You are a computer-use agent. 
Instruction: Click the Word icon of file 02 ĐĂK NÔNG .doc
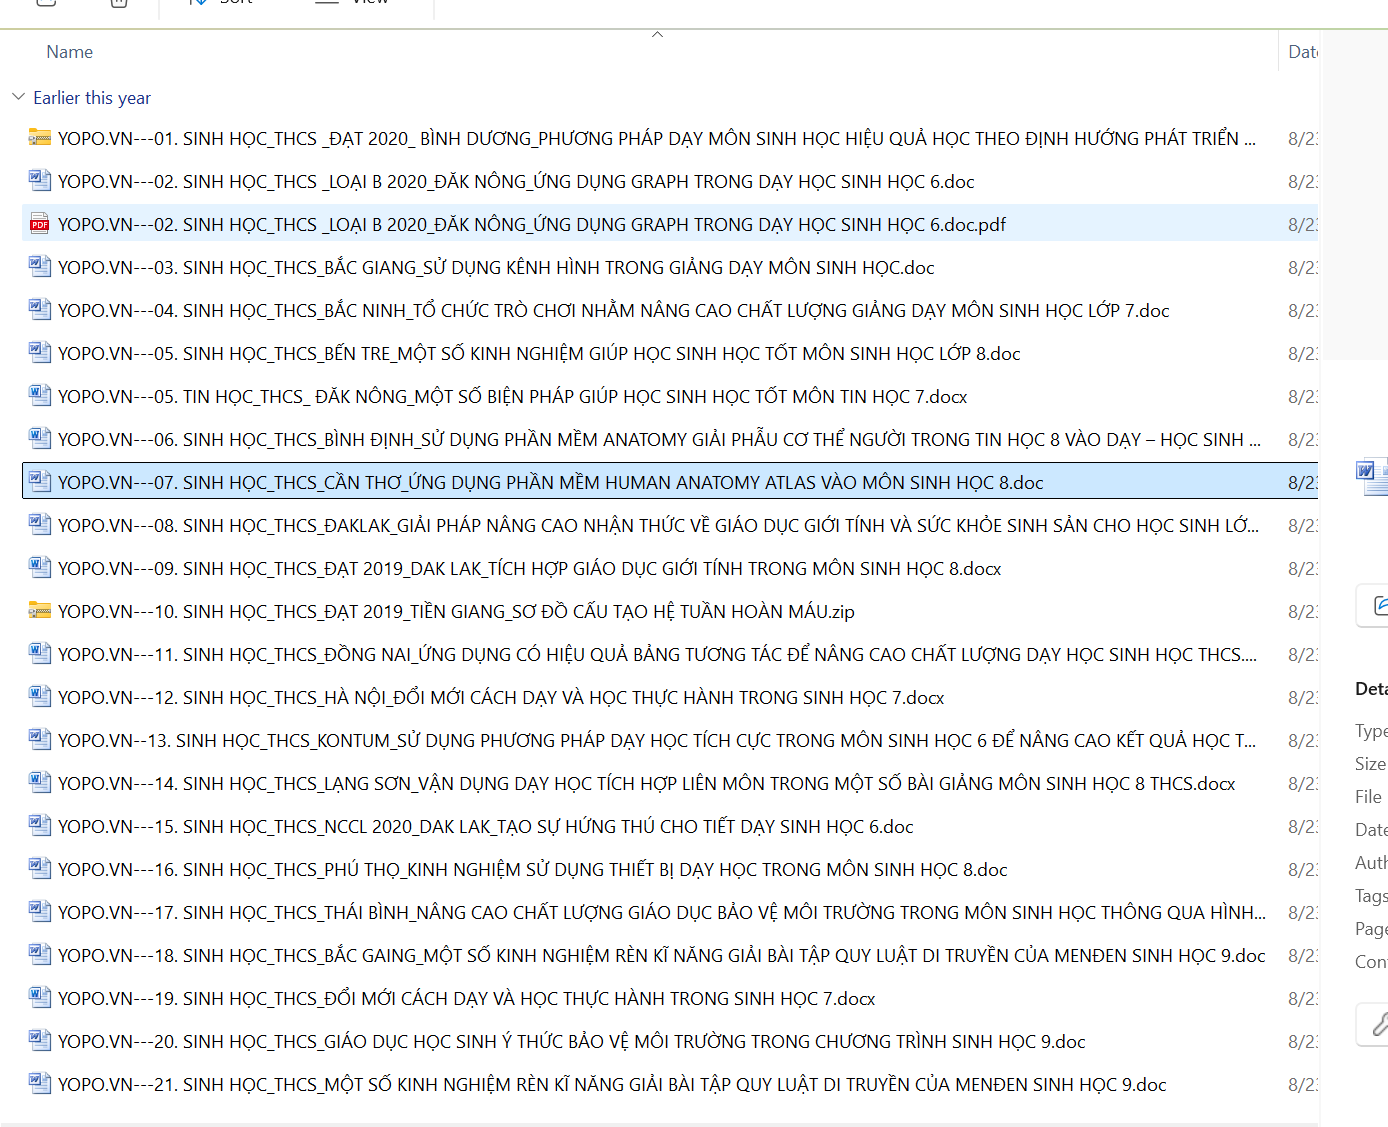[x=40, y=181]
